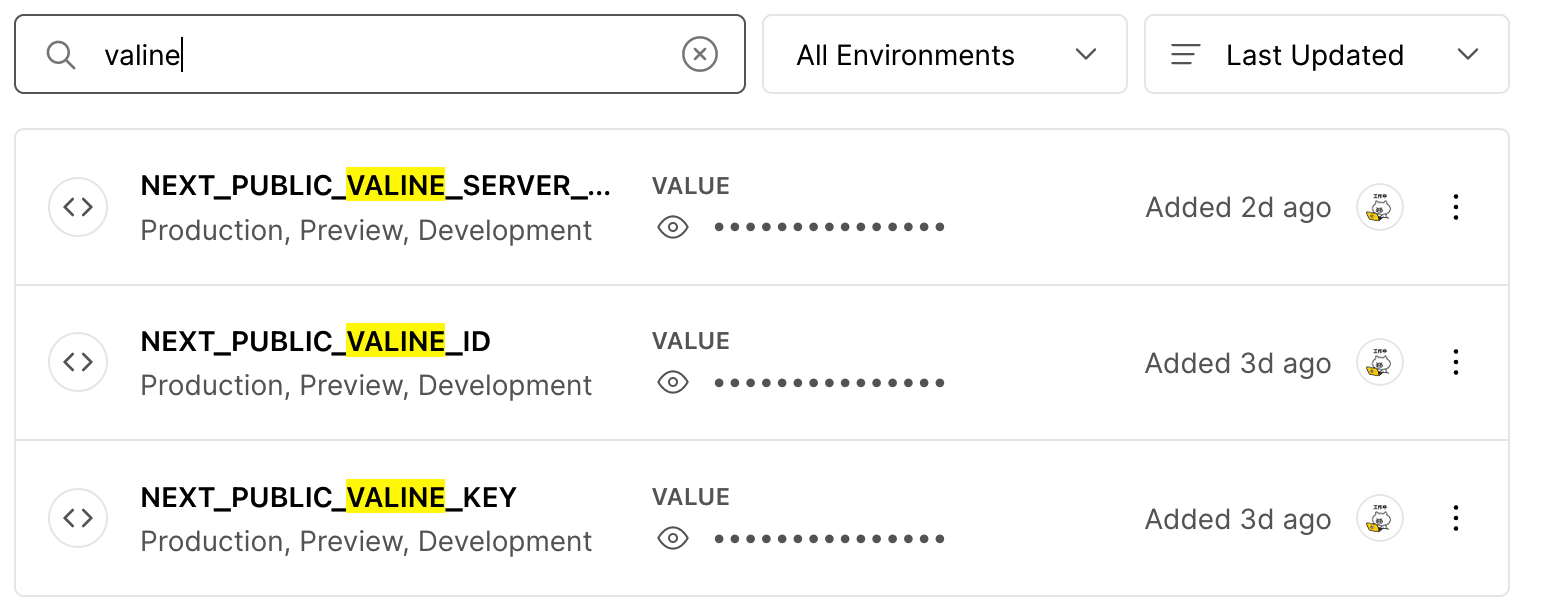
Task: Focus the search field containing valine
Action: pos(380,54)
